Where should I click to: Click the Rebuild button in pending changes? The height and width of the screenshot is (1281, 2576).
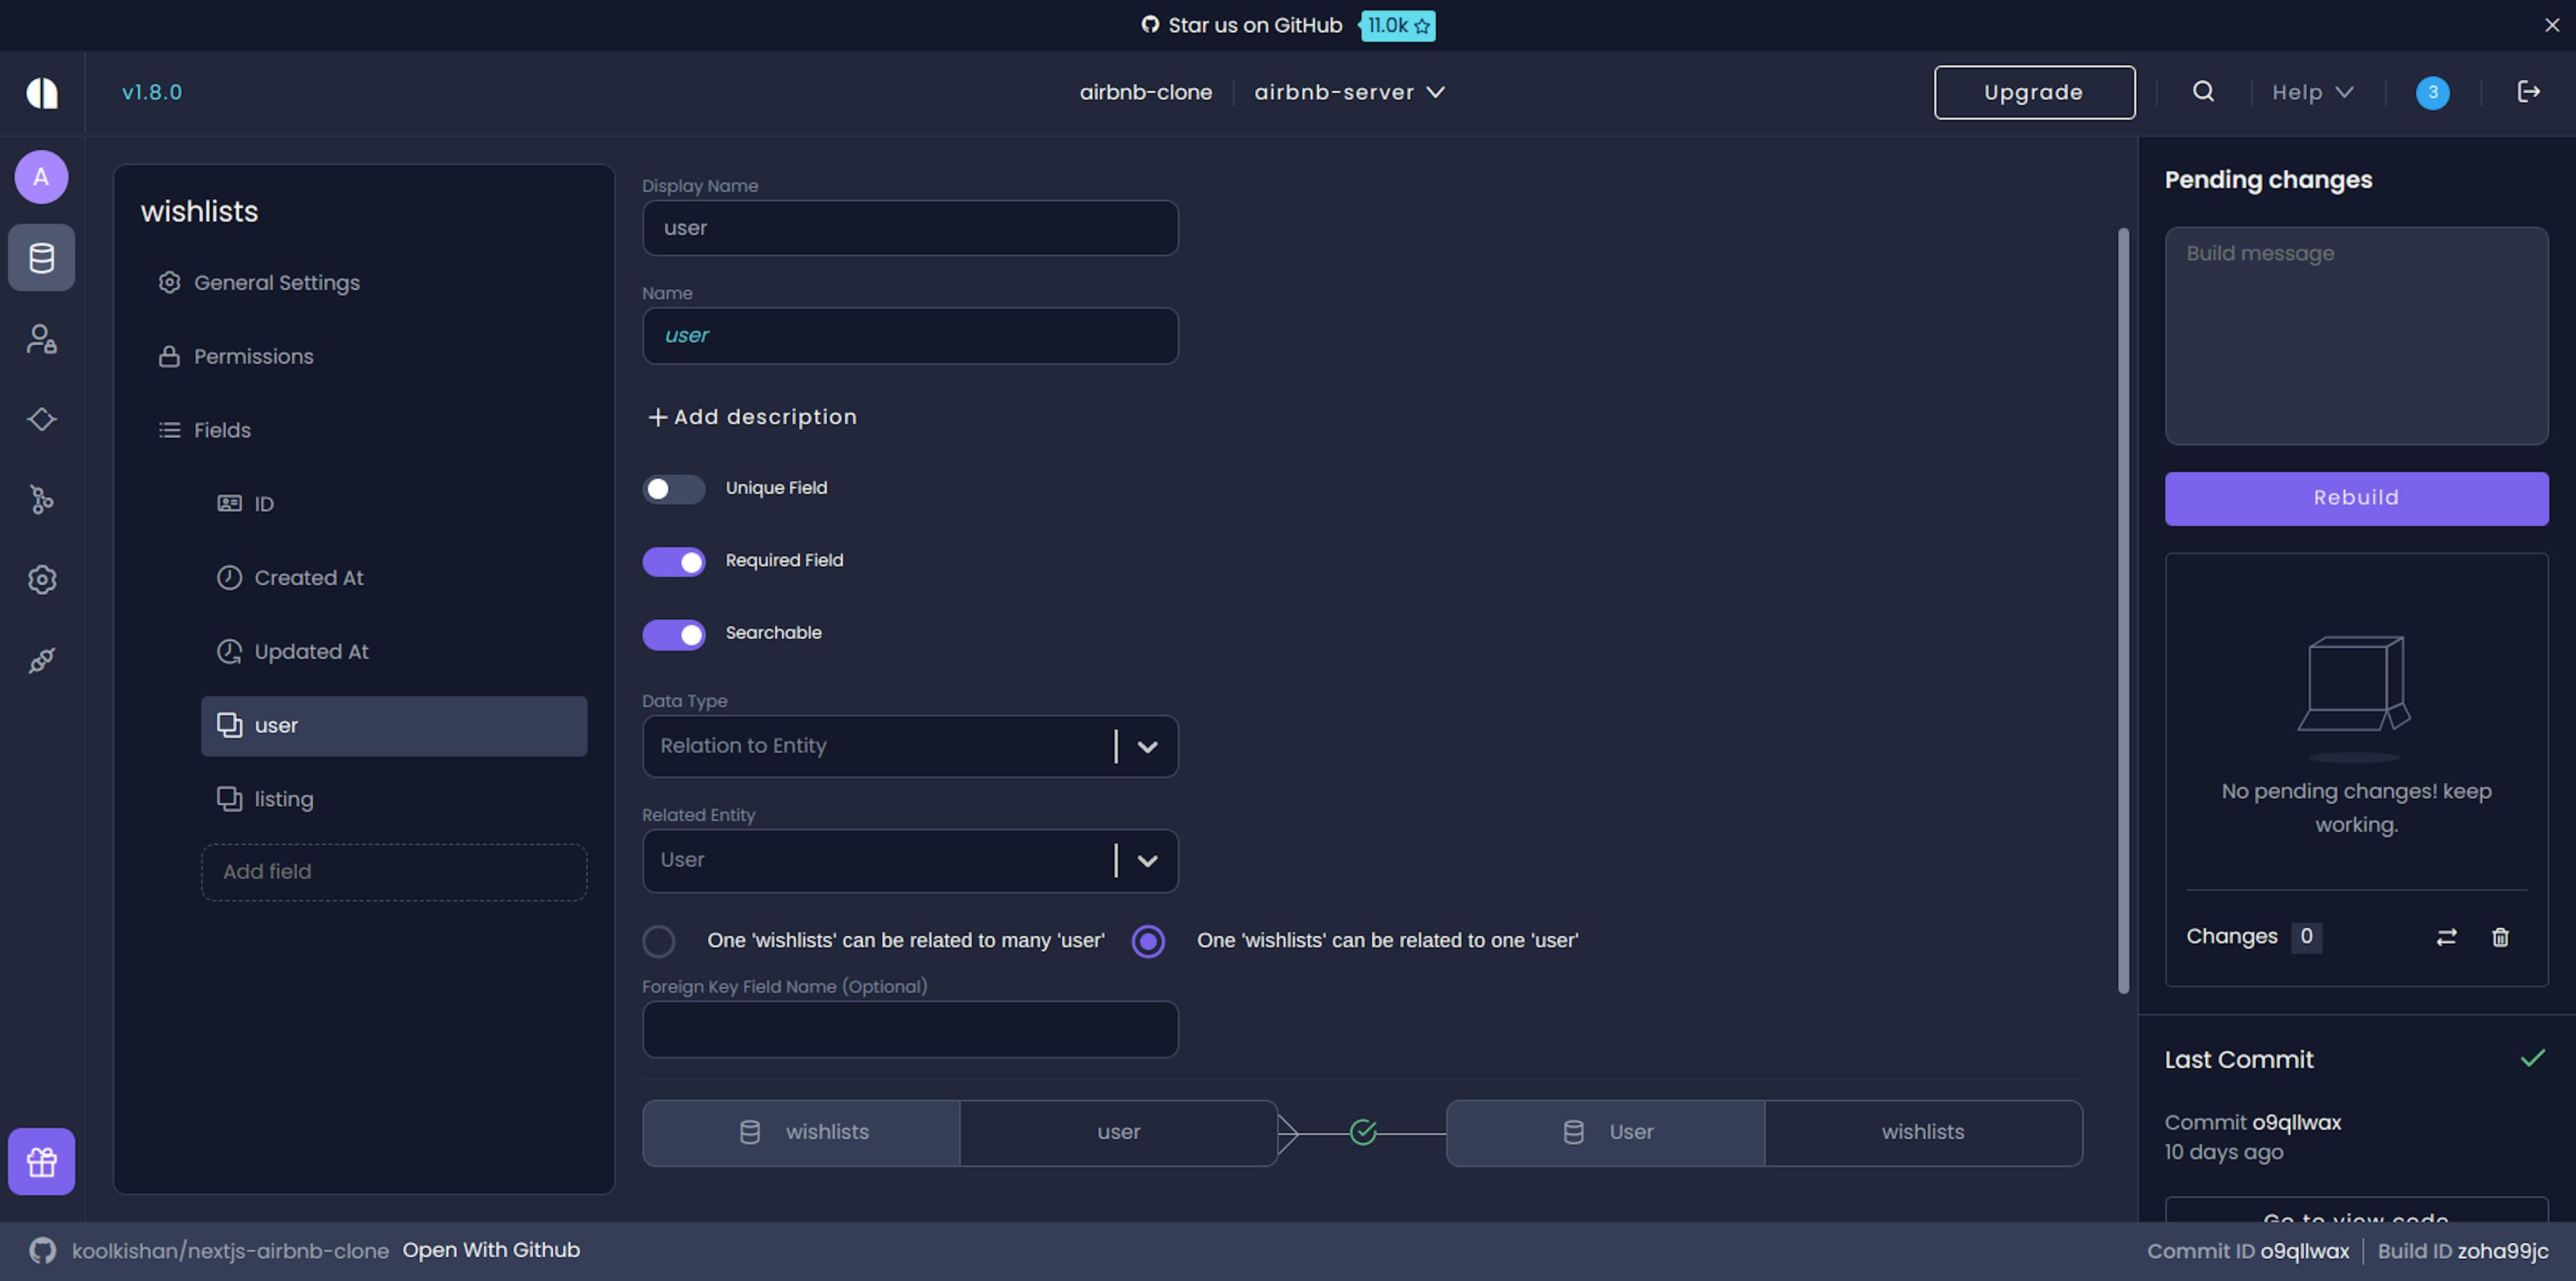[x=2357, y=498]
